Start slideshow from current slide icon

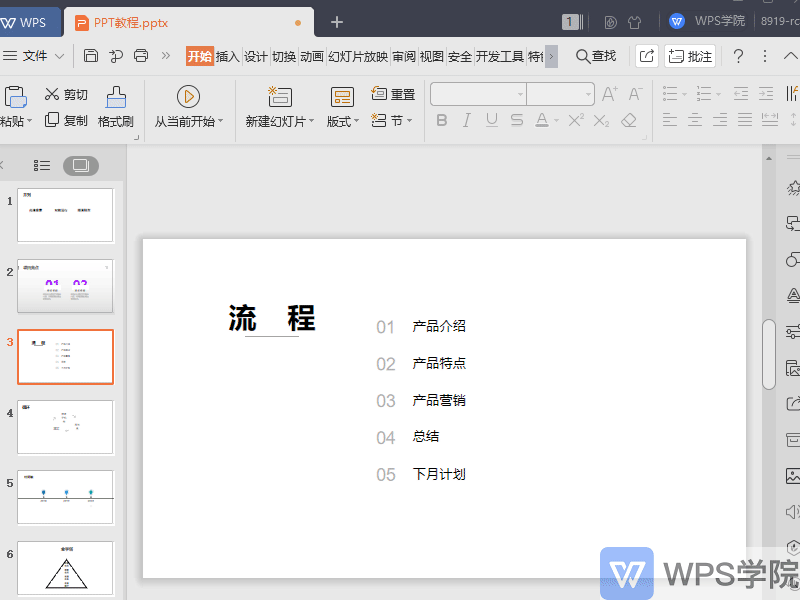coord(188,96)
